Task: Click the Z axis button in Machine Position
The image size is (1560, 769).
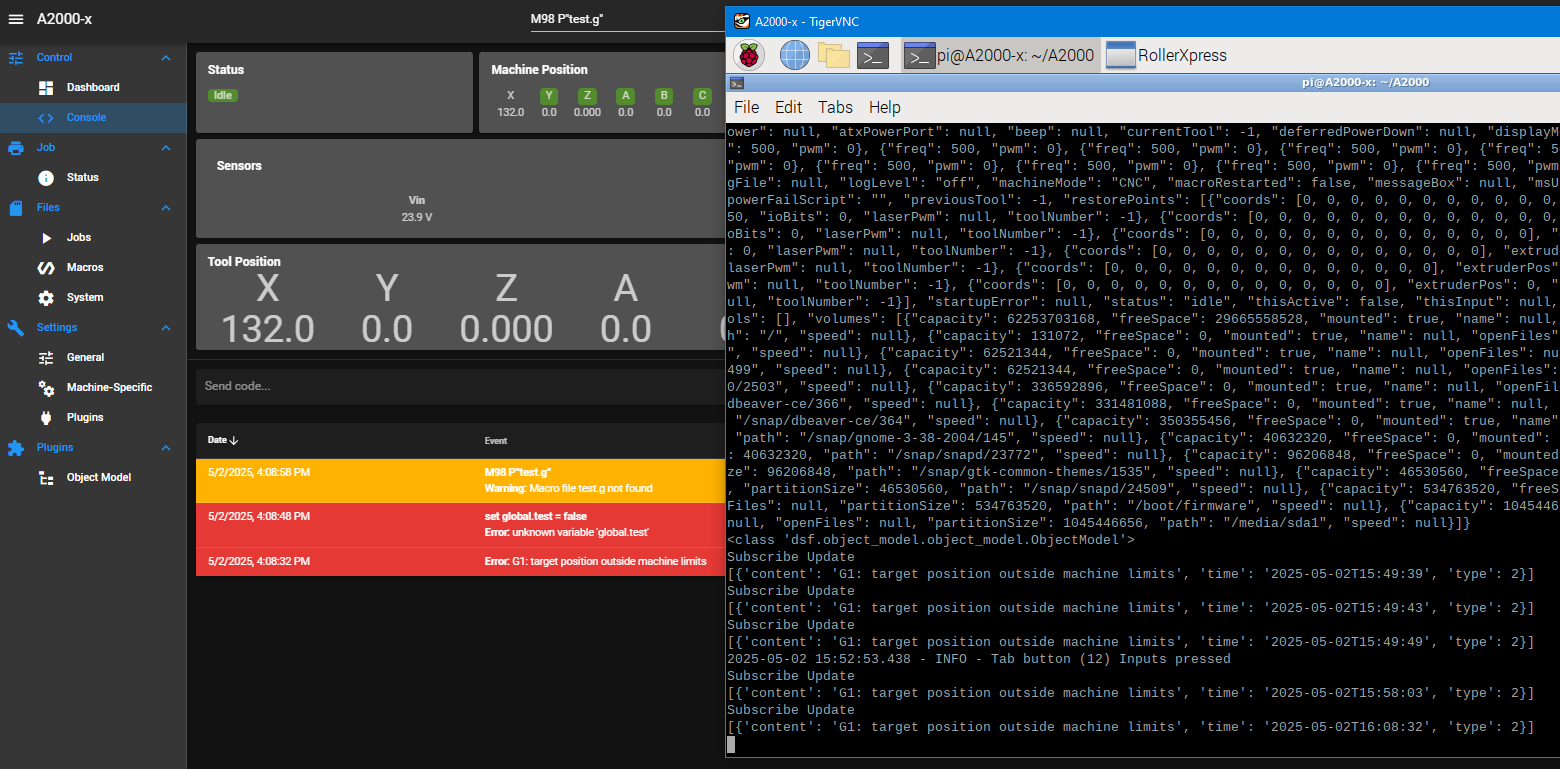Action: pyautogui.click(x=587, y=96)
